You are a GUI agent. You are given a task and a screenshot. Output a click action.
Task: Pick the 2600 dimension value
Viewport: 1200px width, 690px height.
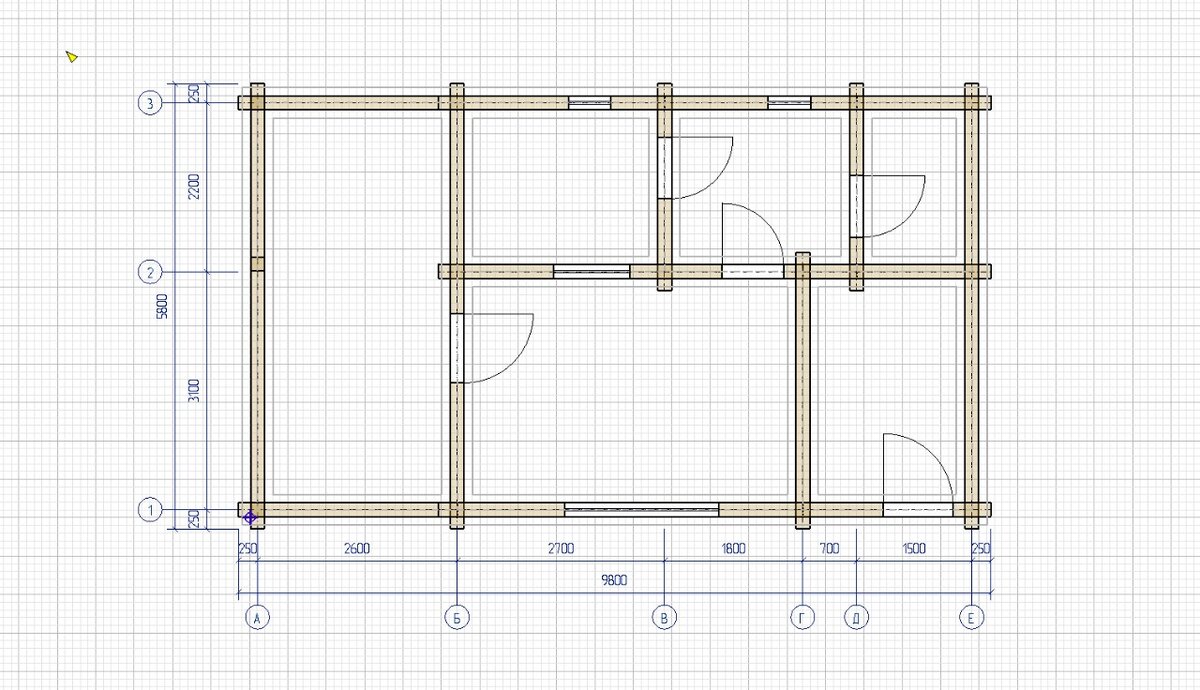357,549
